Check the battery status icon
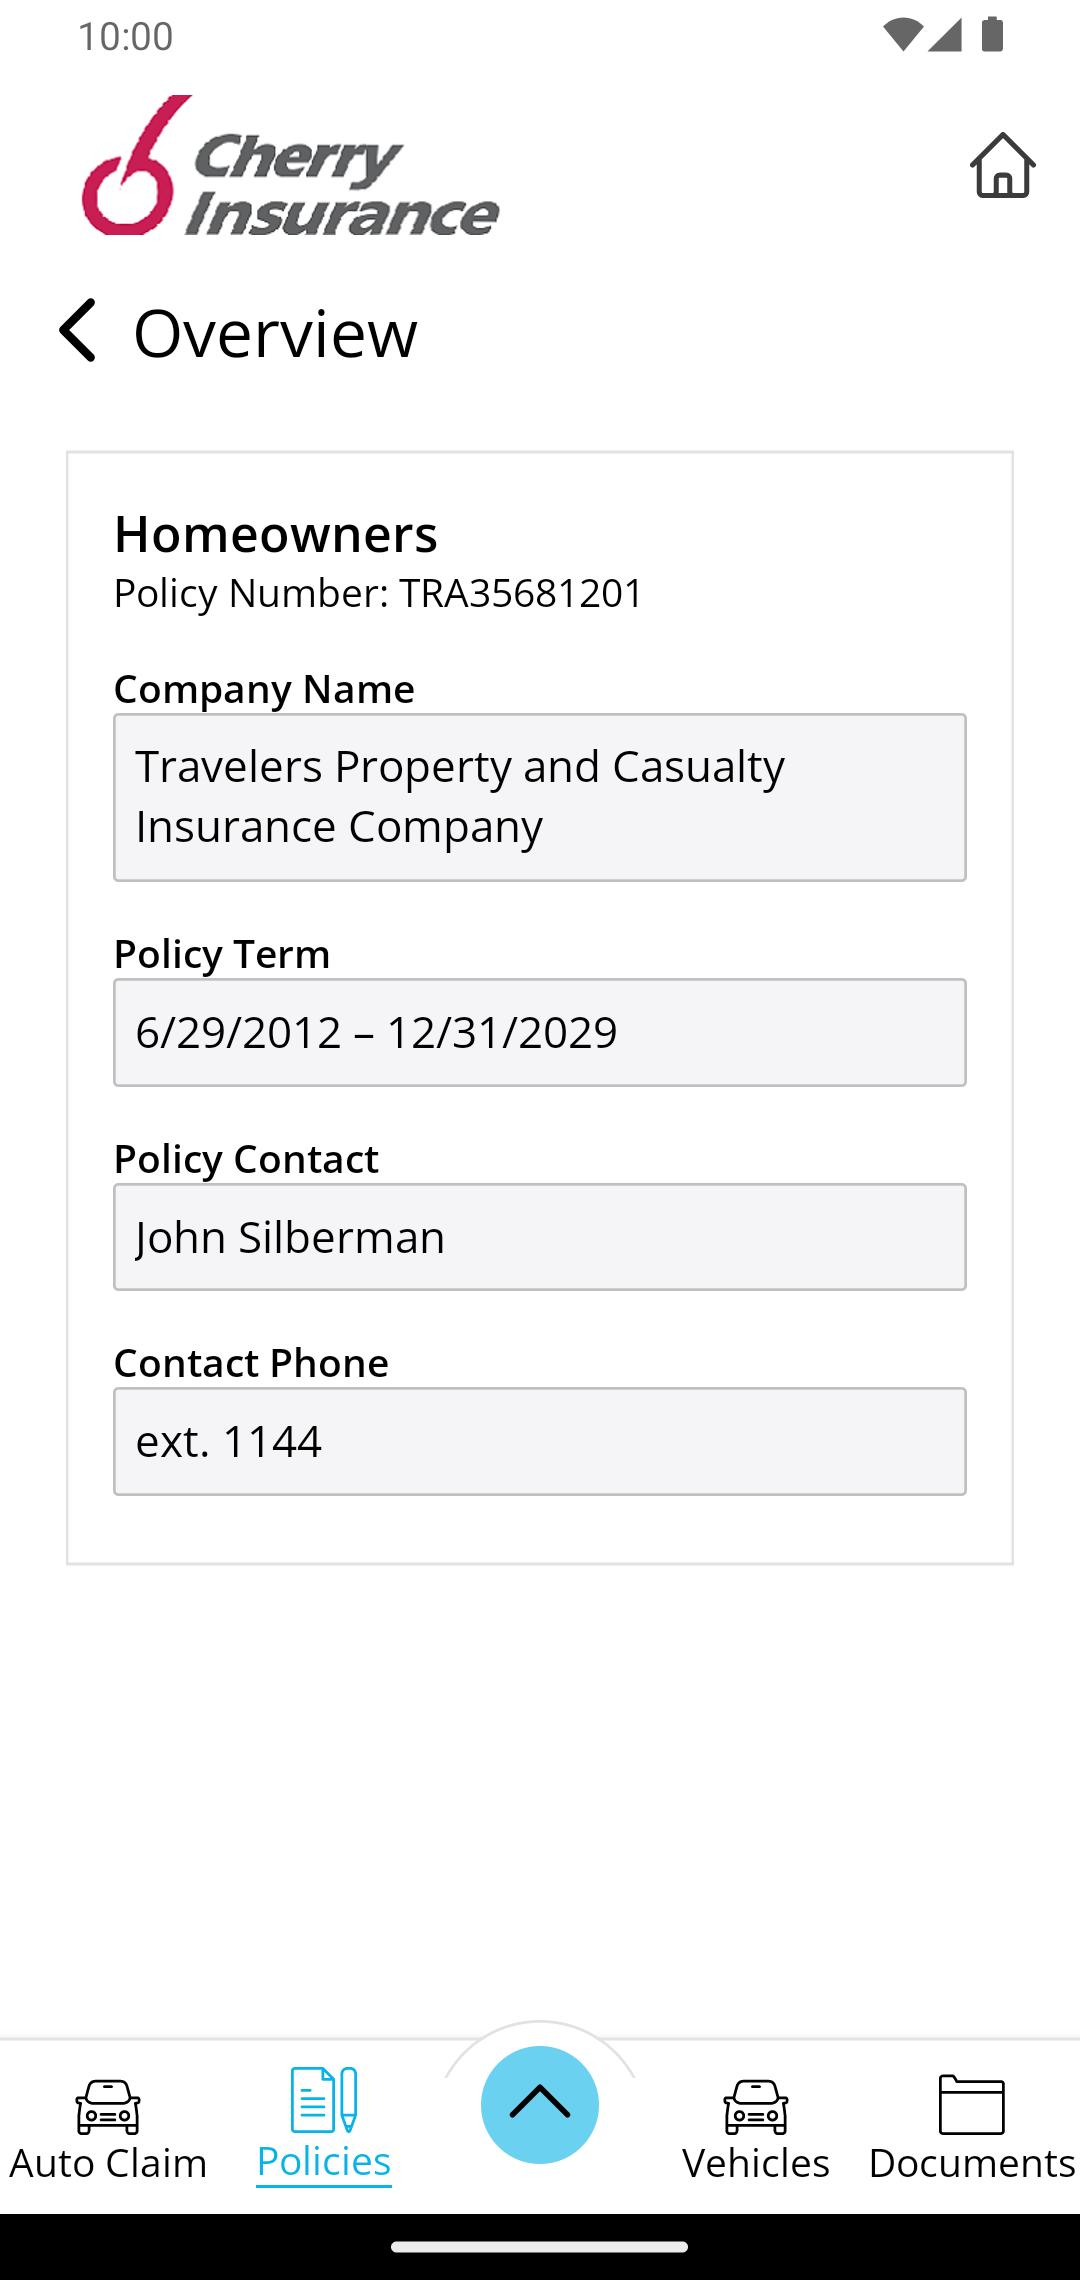This screenshot has height=2280, width=1080. 992,35
